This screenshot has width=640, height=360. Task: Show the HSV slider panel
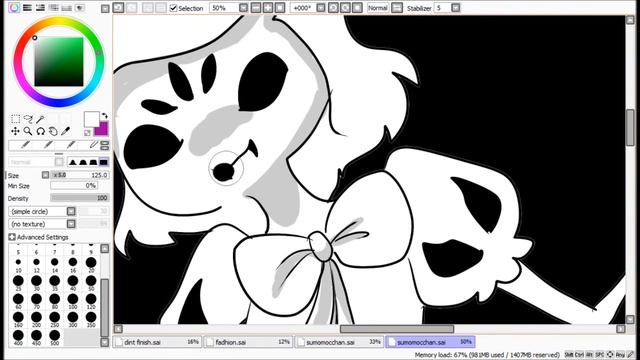coord(40,7)
